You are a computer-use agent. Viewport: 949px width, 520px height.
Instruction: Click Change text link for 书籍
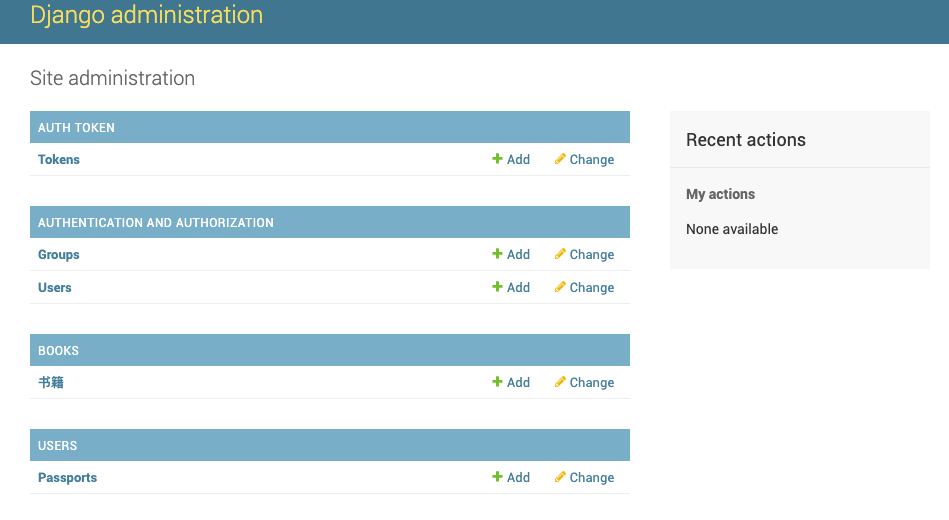[592, 383]
